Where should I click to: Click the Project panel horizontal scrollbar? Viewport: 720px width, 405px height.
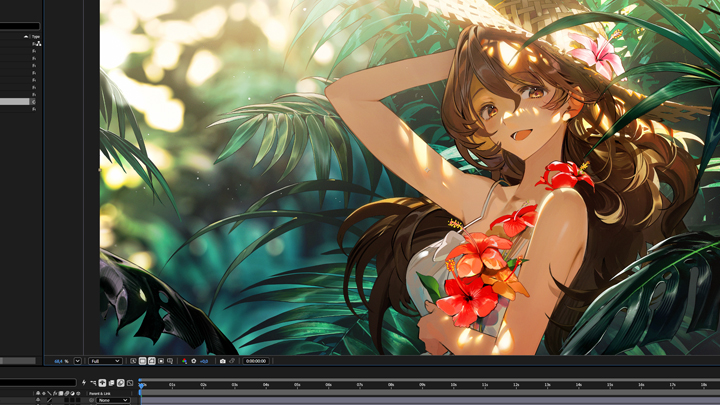point(17,361)
